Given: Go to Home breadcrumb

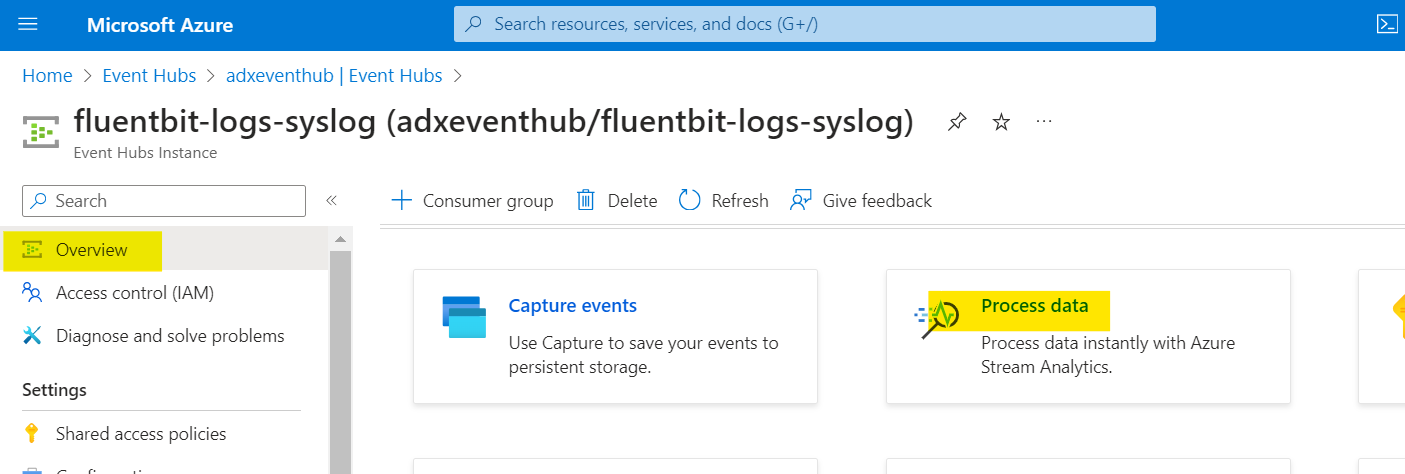Looking at the screenshot, I should (47, 75).
